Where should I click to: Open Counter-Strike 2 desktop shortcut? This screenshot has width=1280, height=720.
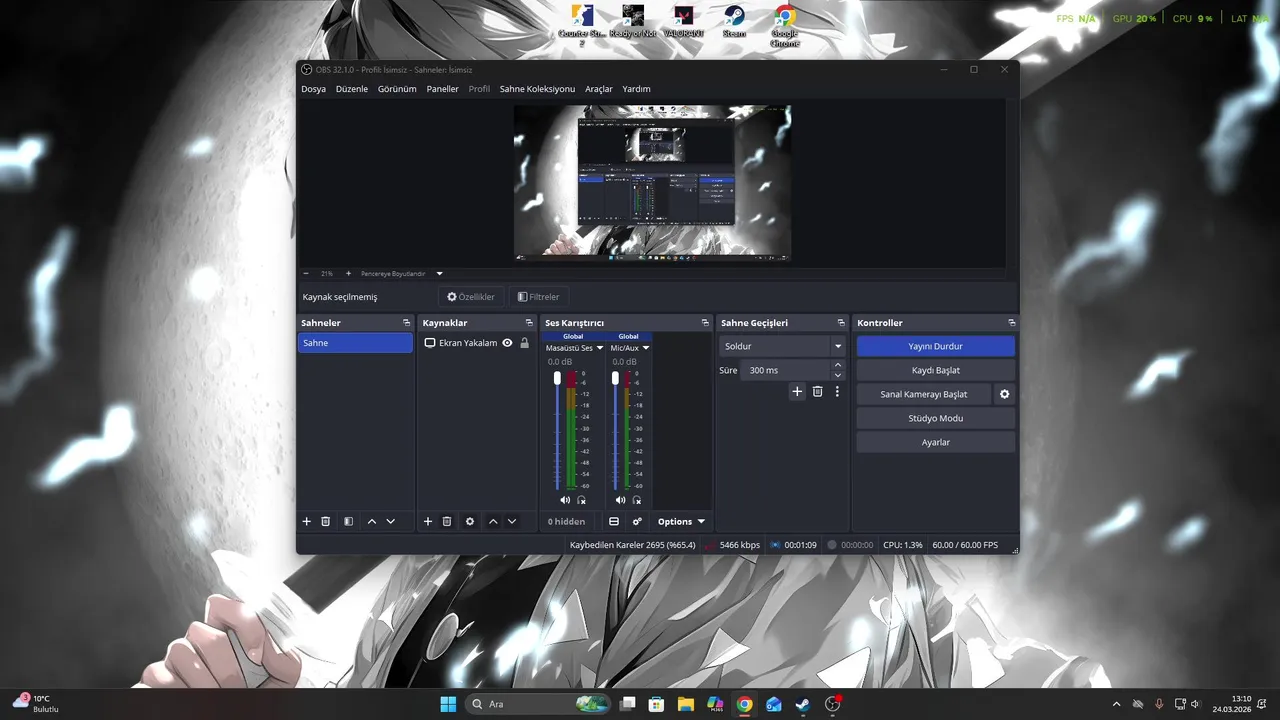[583, 24]
